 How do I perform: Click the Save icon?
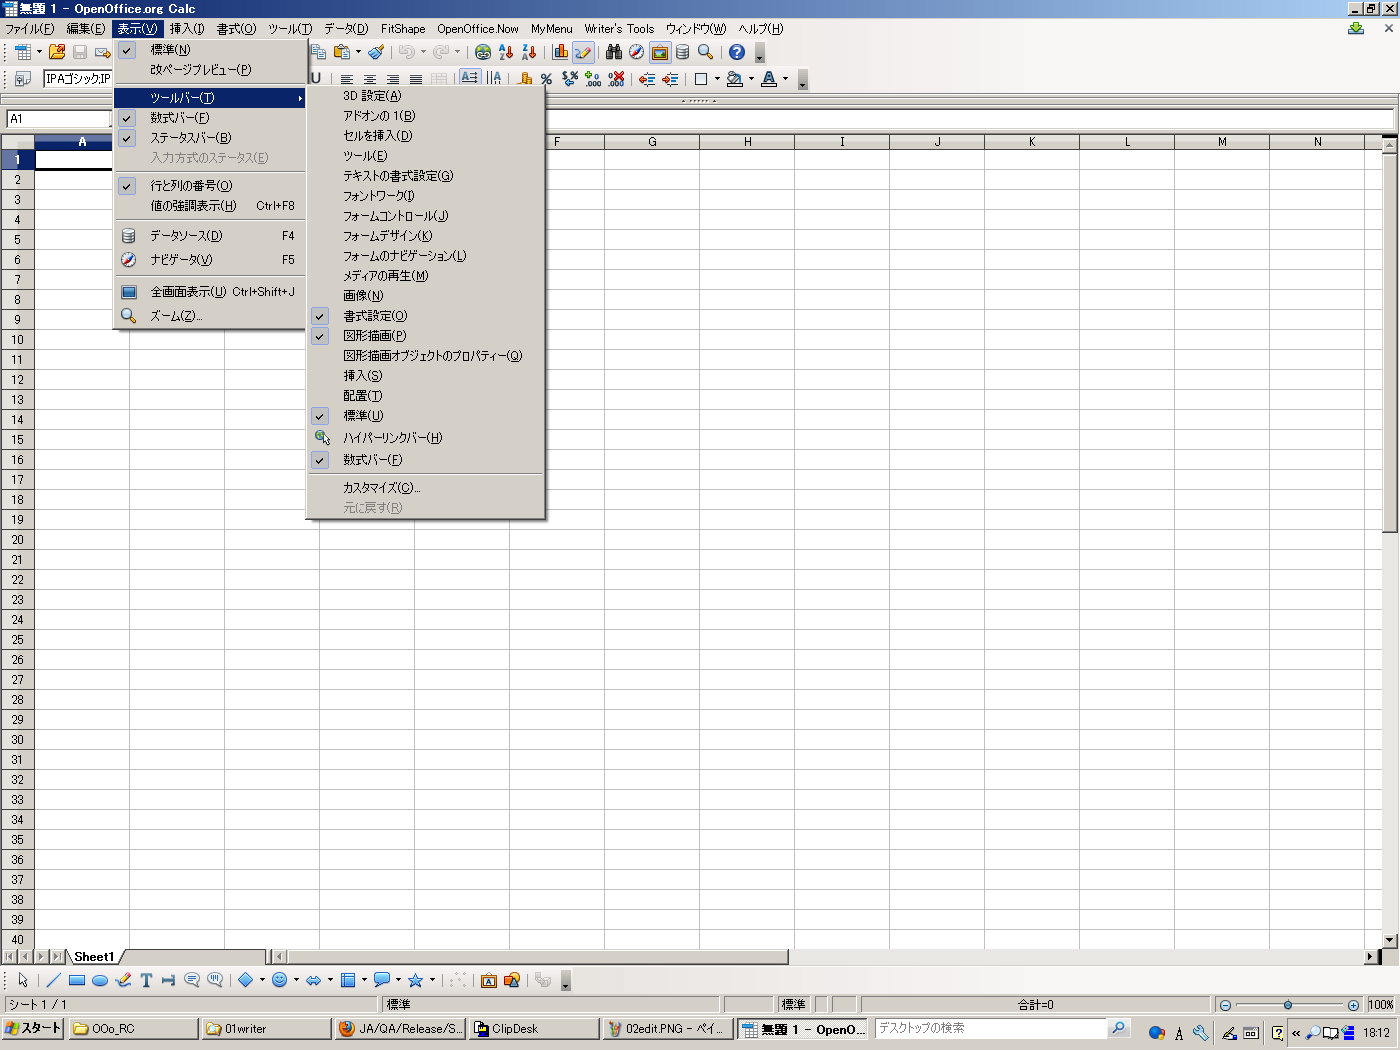(80, 52)
